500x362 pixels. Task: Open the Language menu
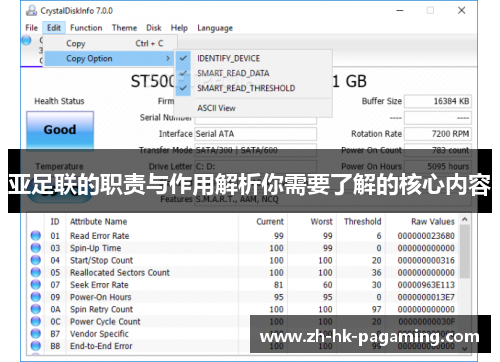click(215, 28)
